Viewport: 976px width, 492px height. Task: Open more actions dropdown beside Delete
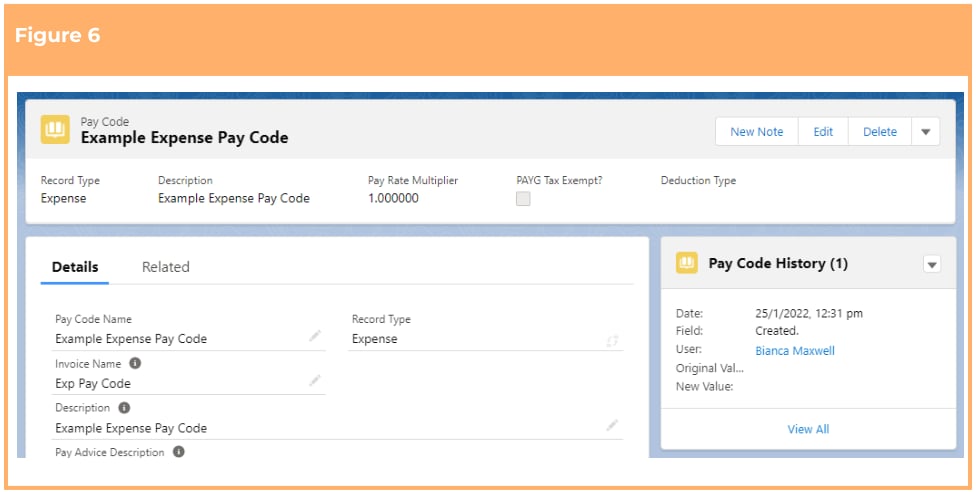tap(926, 132)
